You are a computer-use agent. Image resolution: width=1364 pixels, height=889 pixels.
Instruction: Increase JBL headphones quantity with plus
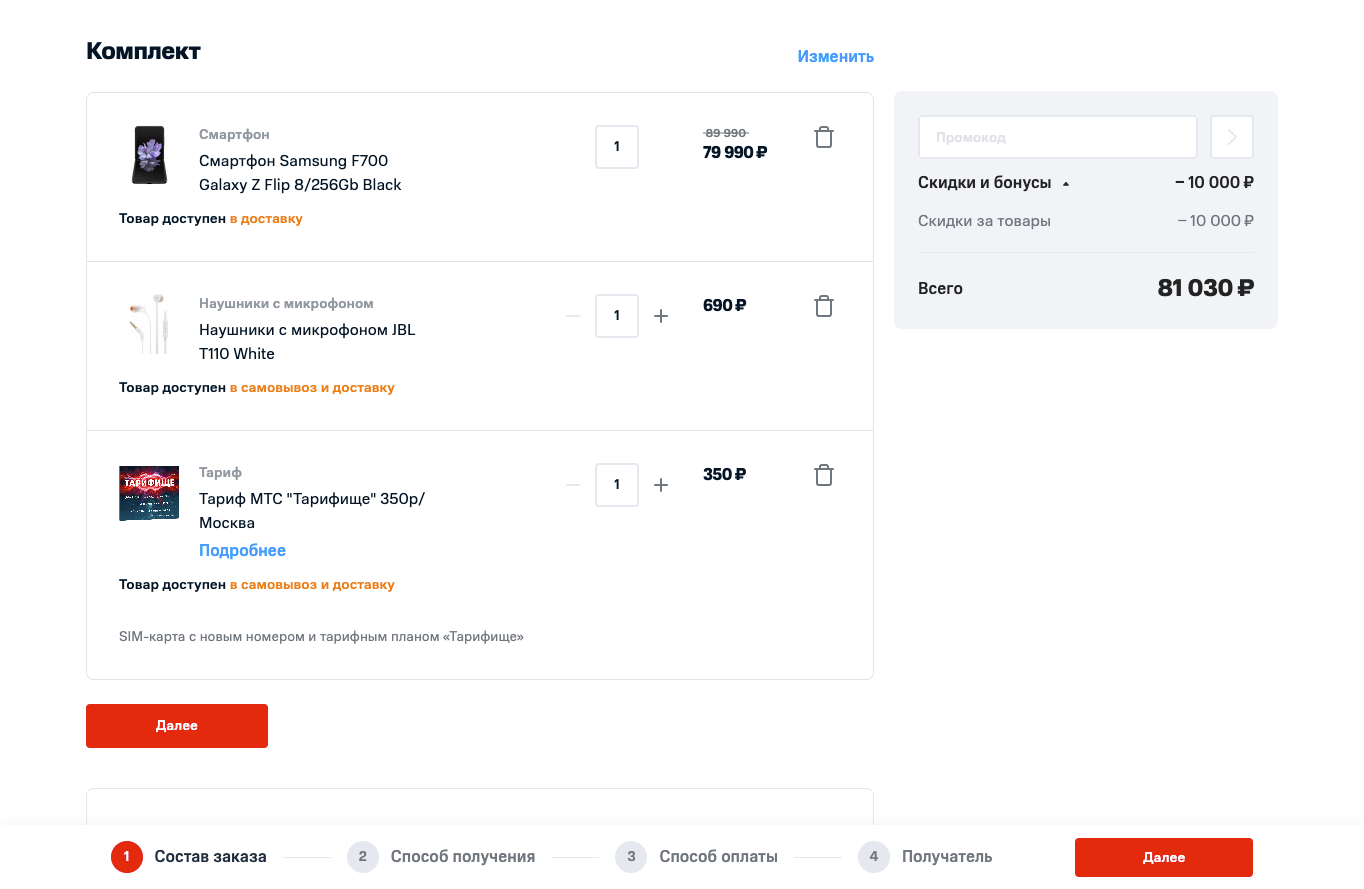coord(661,316)
